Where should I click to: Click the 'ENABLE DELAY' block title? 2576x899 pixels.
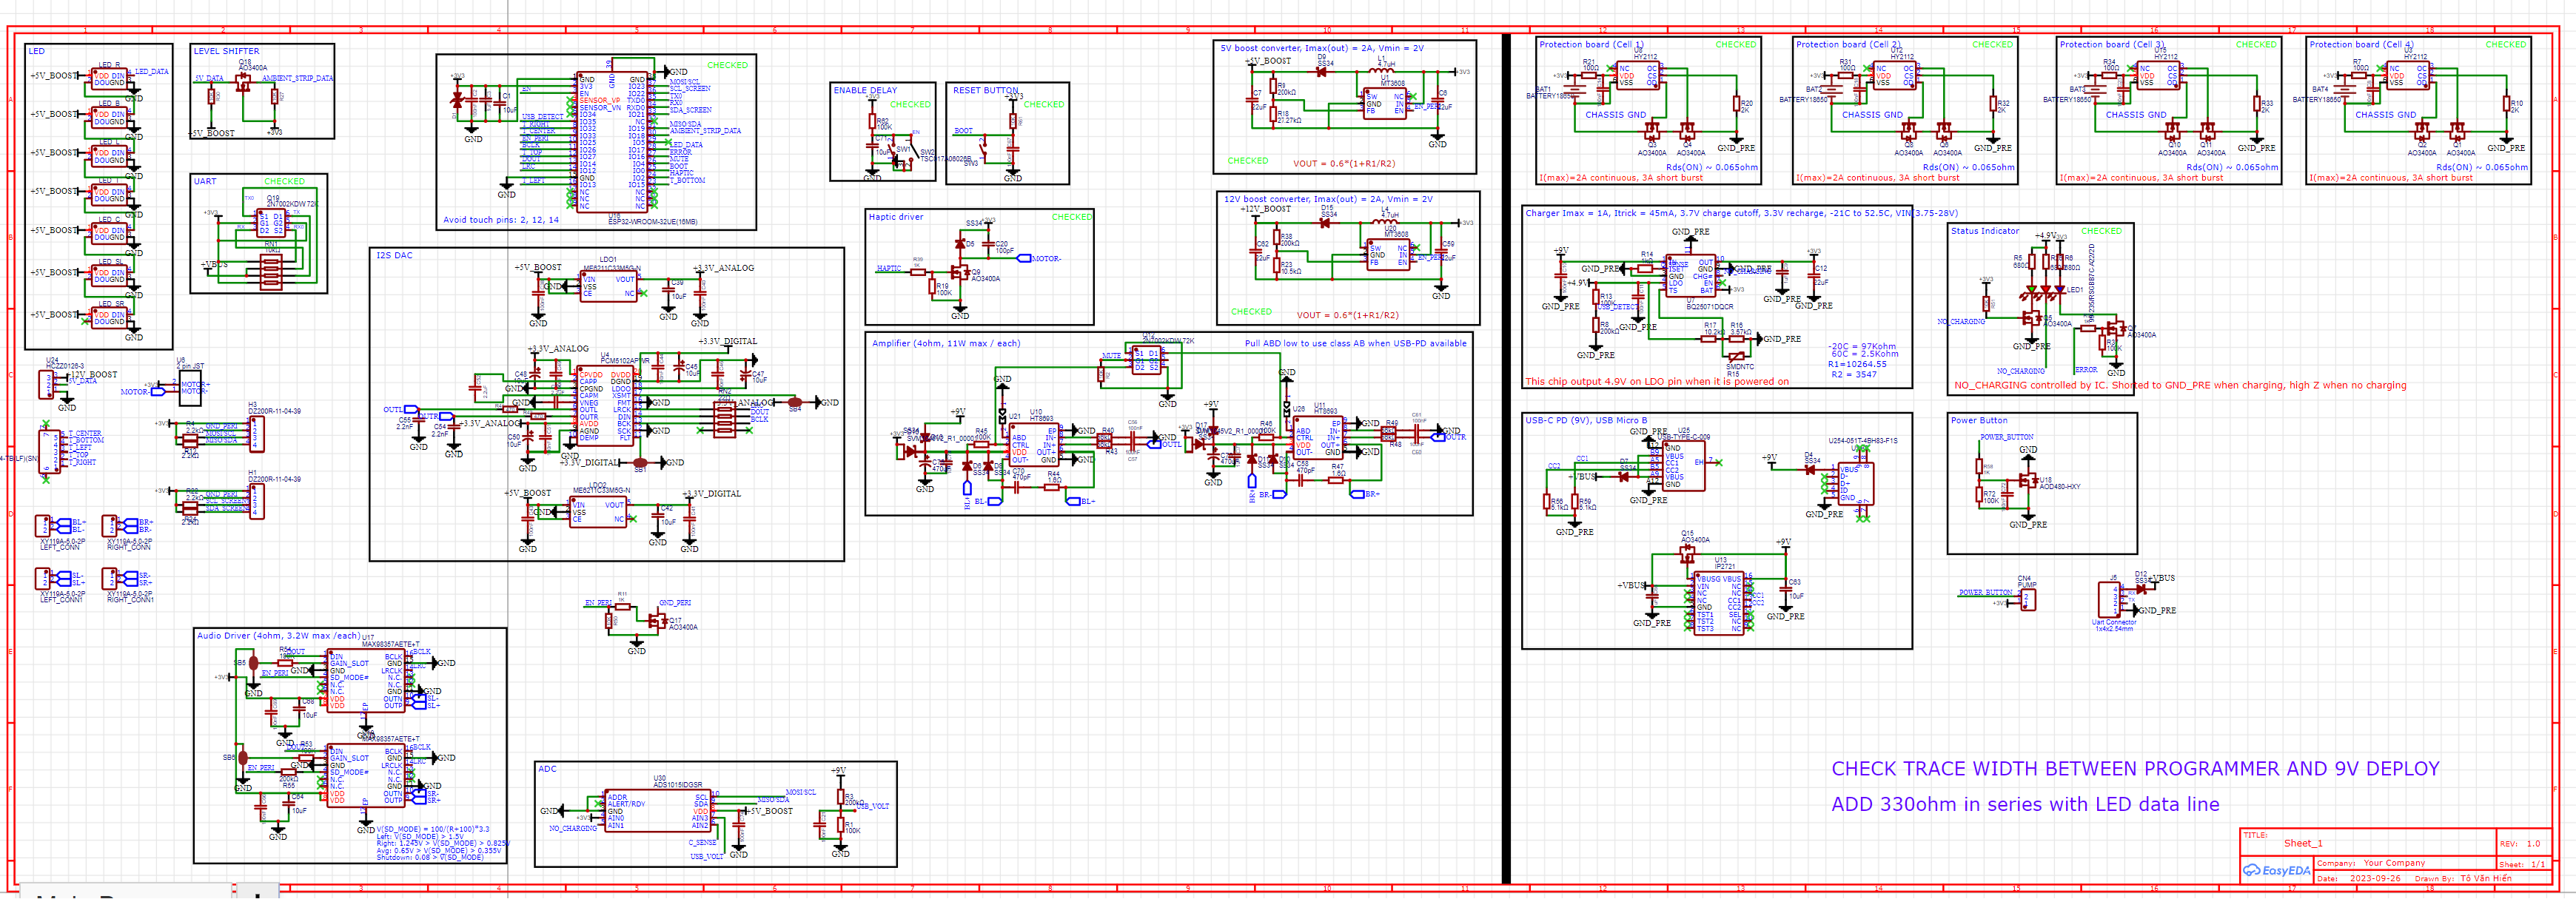click(x=865, y=90)
